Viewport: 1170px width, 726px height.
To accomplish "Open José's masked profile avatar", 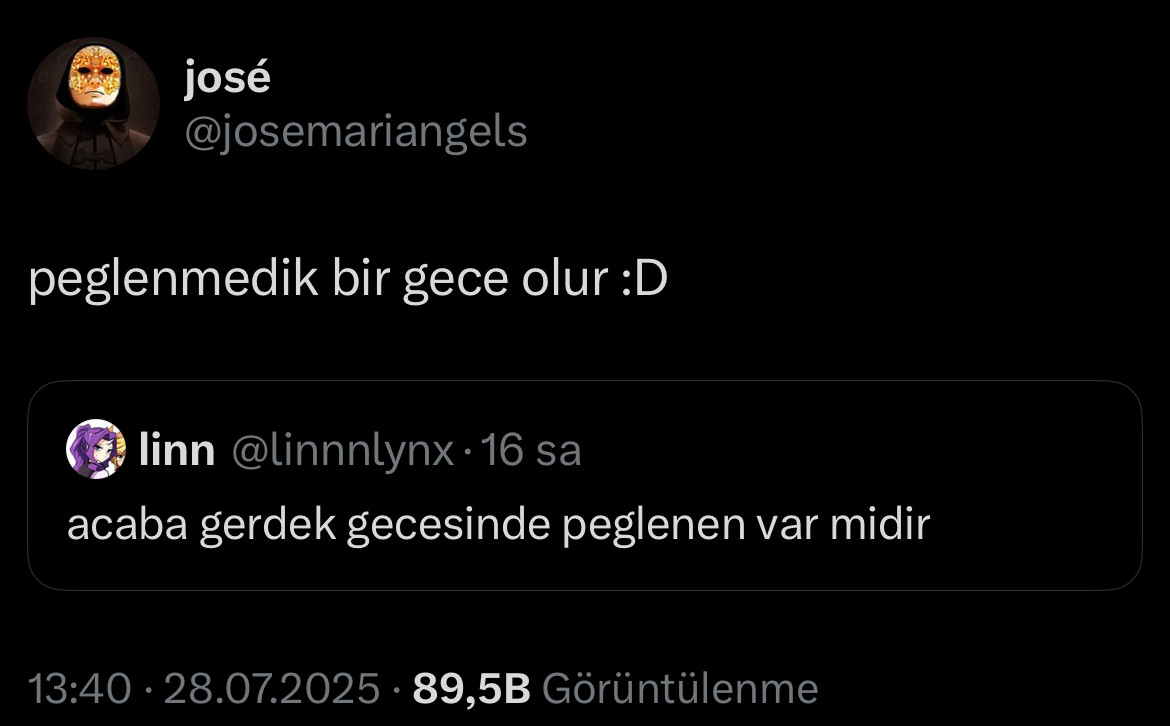I will click(x=93, y=103).
